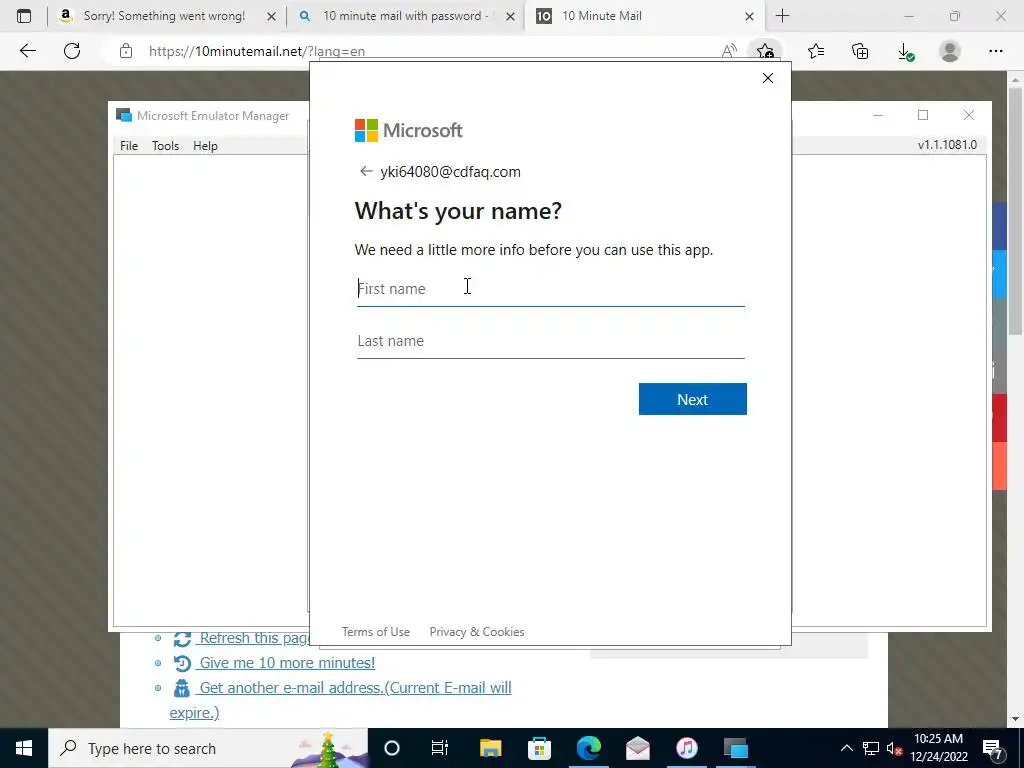Open the muted volume tray icon
1024x768 pixels.
(x=894, y=748)
